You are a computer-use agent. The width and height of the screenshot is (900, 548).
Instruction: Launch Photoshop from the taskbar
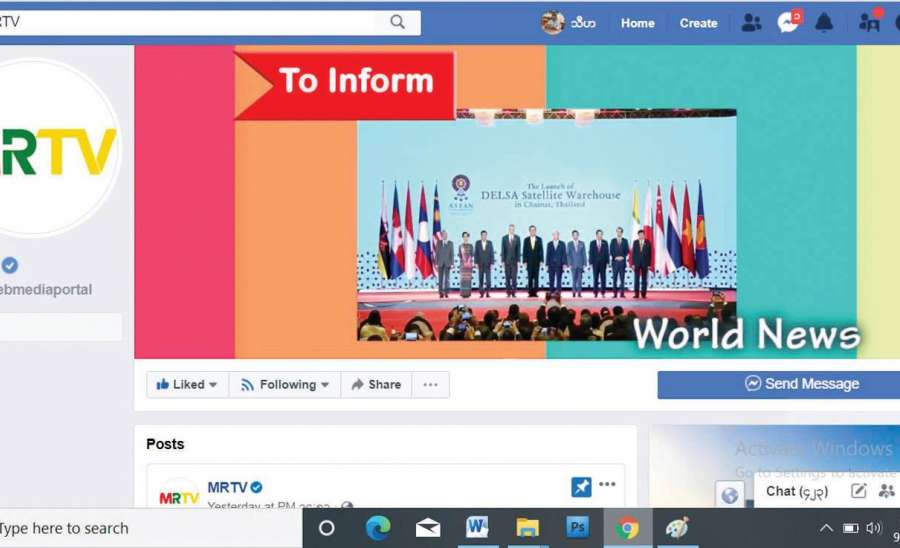(577, 528)
